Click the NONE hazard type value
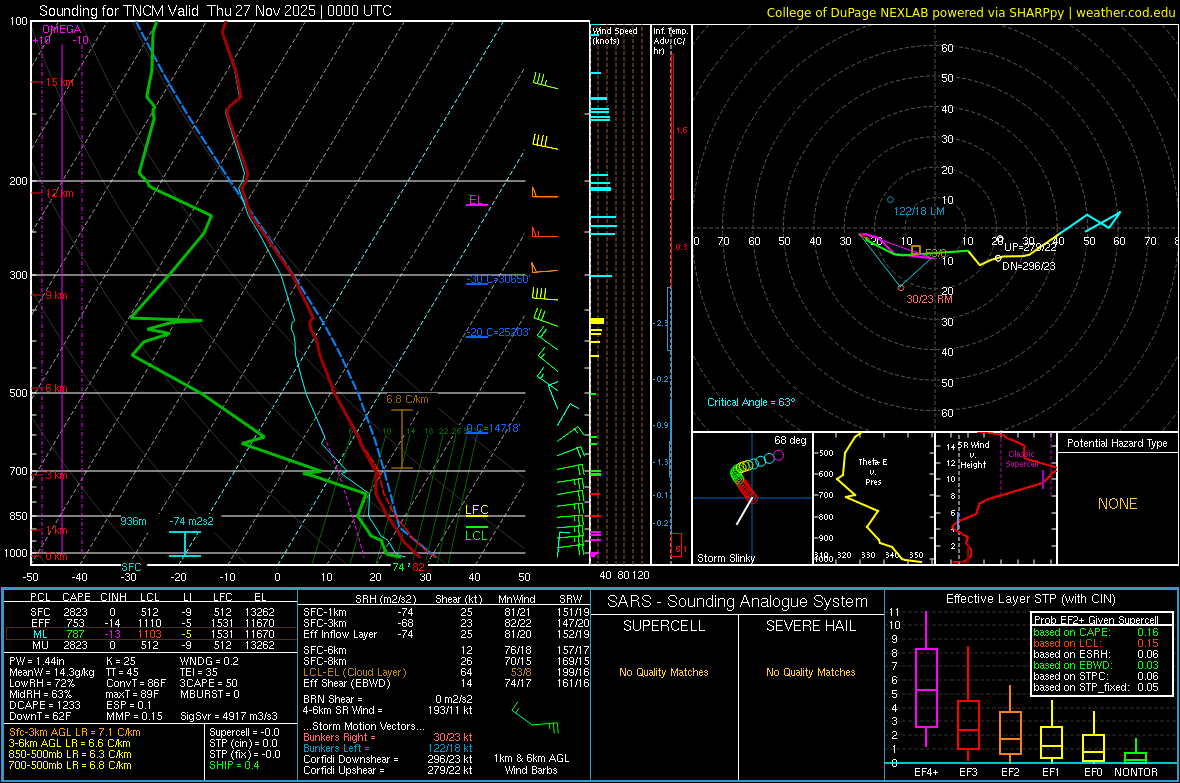Screen dimensions: 1180x783 [x=1118, y=504]
